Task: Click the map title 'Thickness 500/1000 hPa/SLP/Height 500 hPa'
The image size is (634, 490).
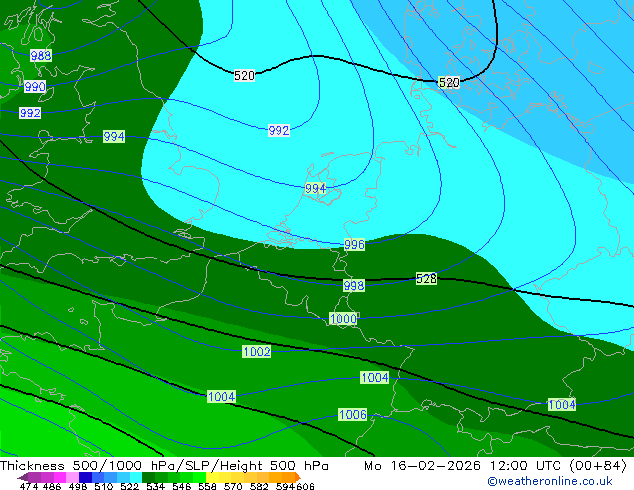Action: [x=164, y=466]
